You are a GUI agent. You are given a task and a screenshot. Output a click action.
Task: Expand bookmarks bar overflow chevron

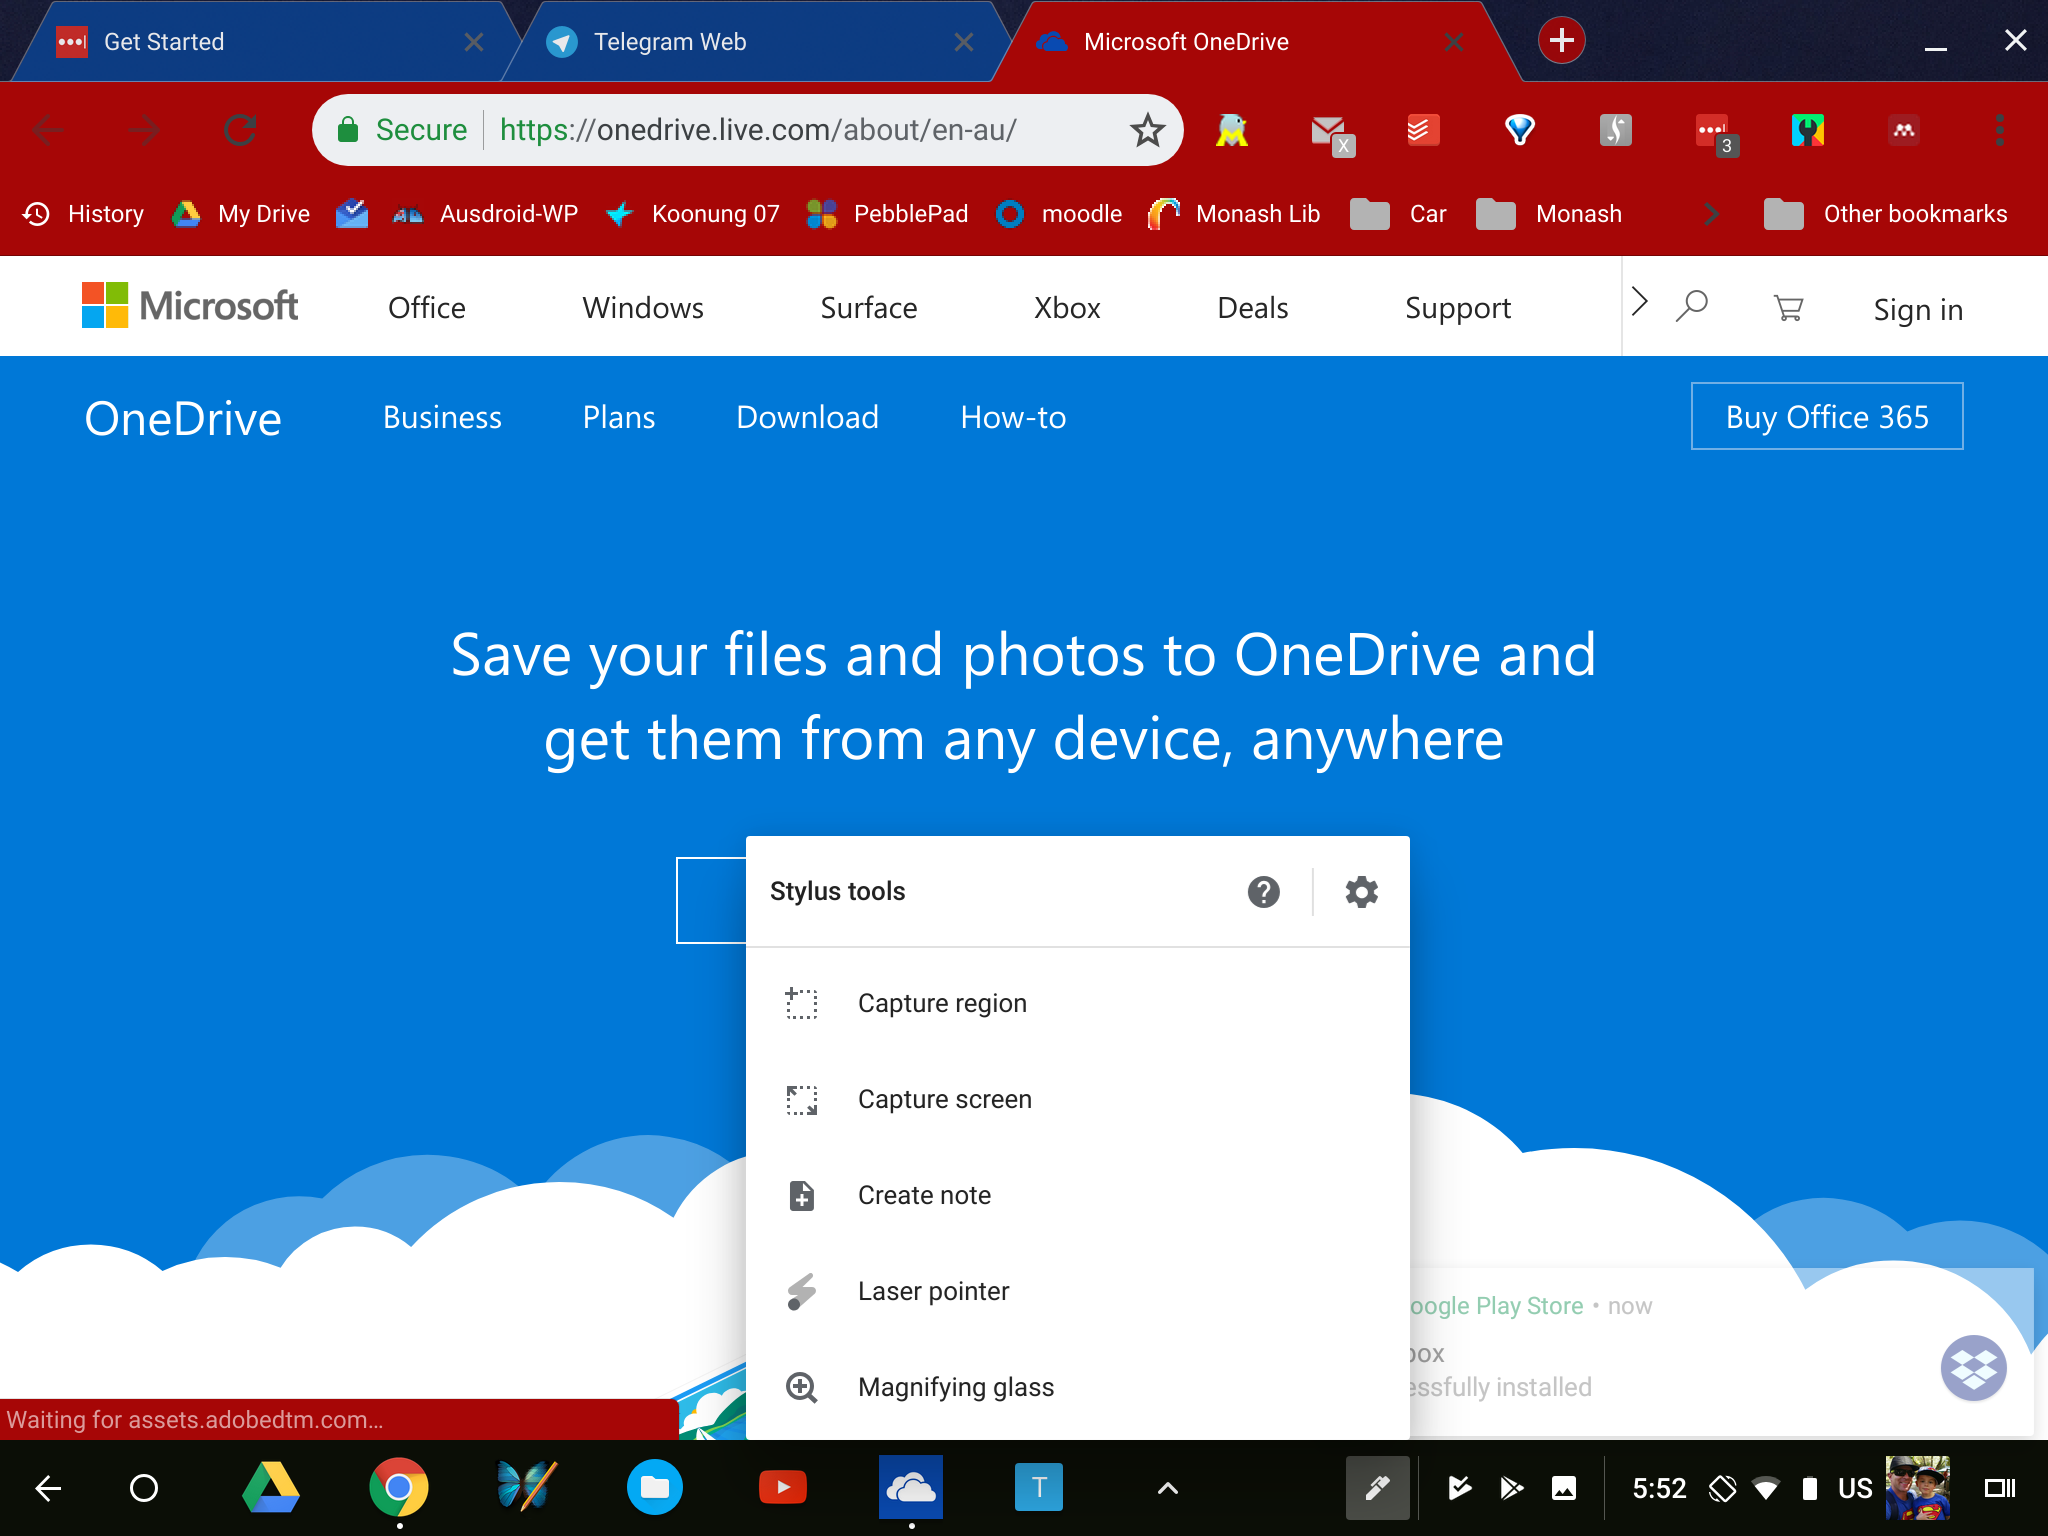point(1711,214)
